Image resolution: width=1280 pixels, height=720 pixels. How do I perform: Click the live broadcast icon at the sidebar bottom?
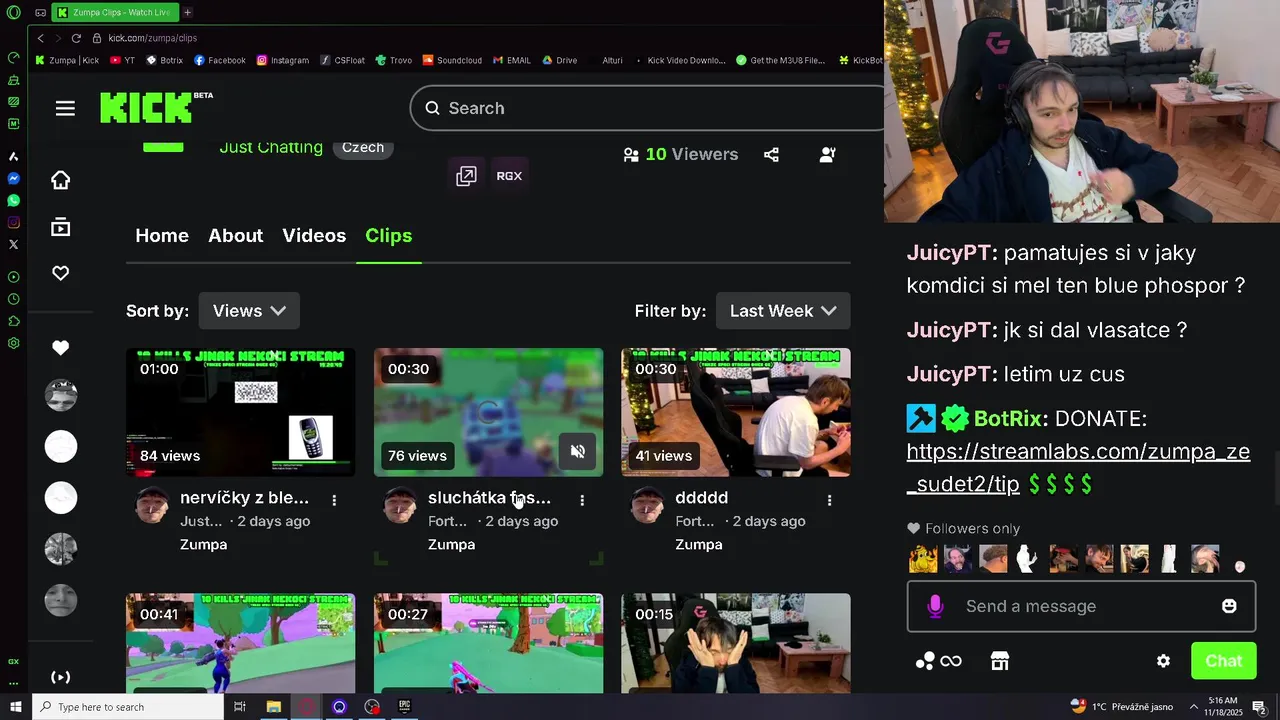tap(61, 677)
